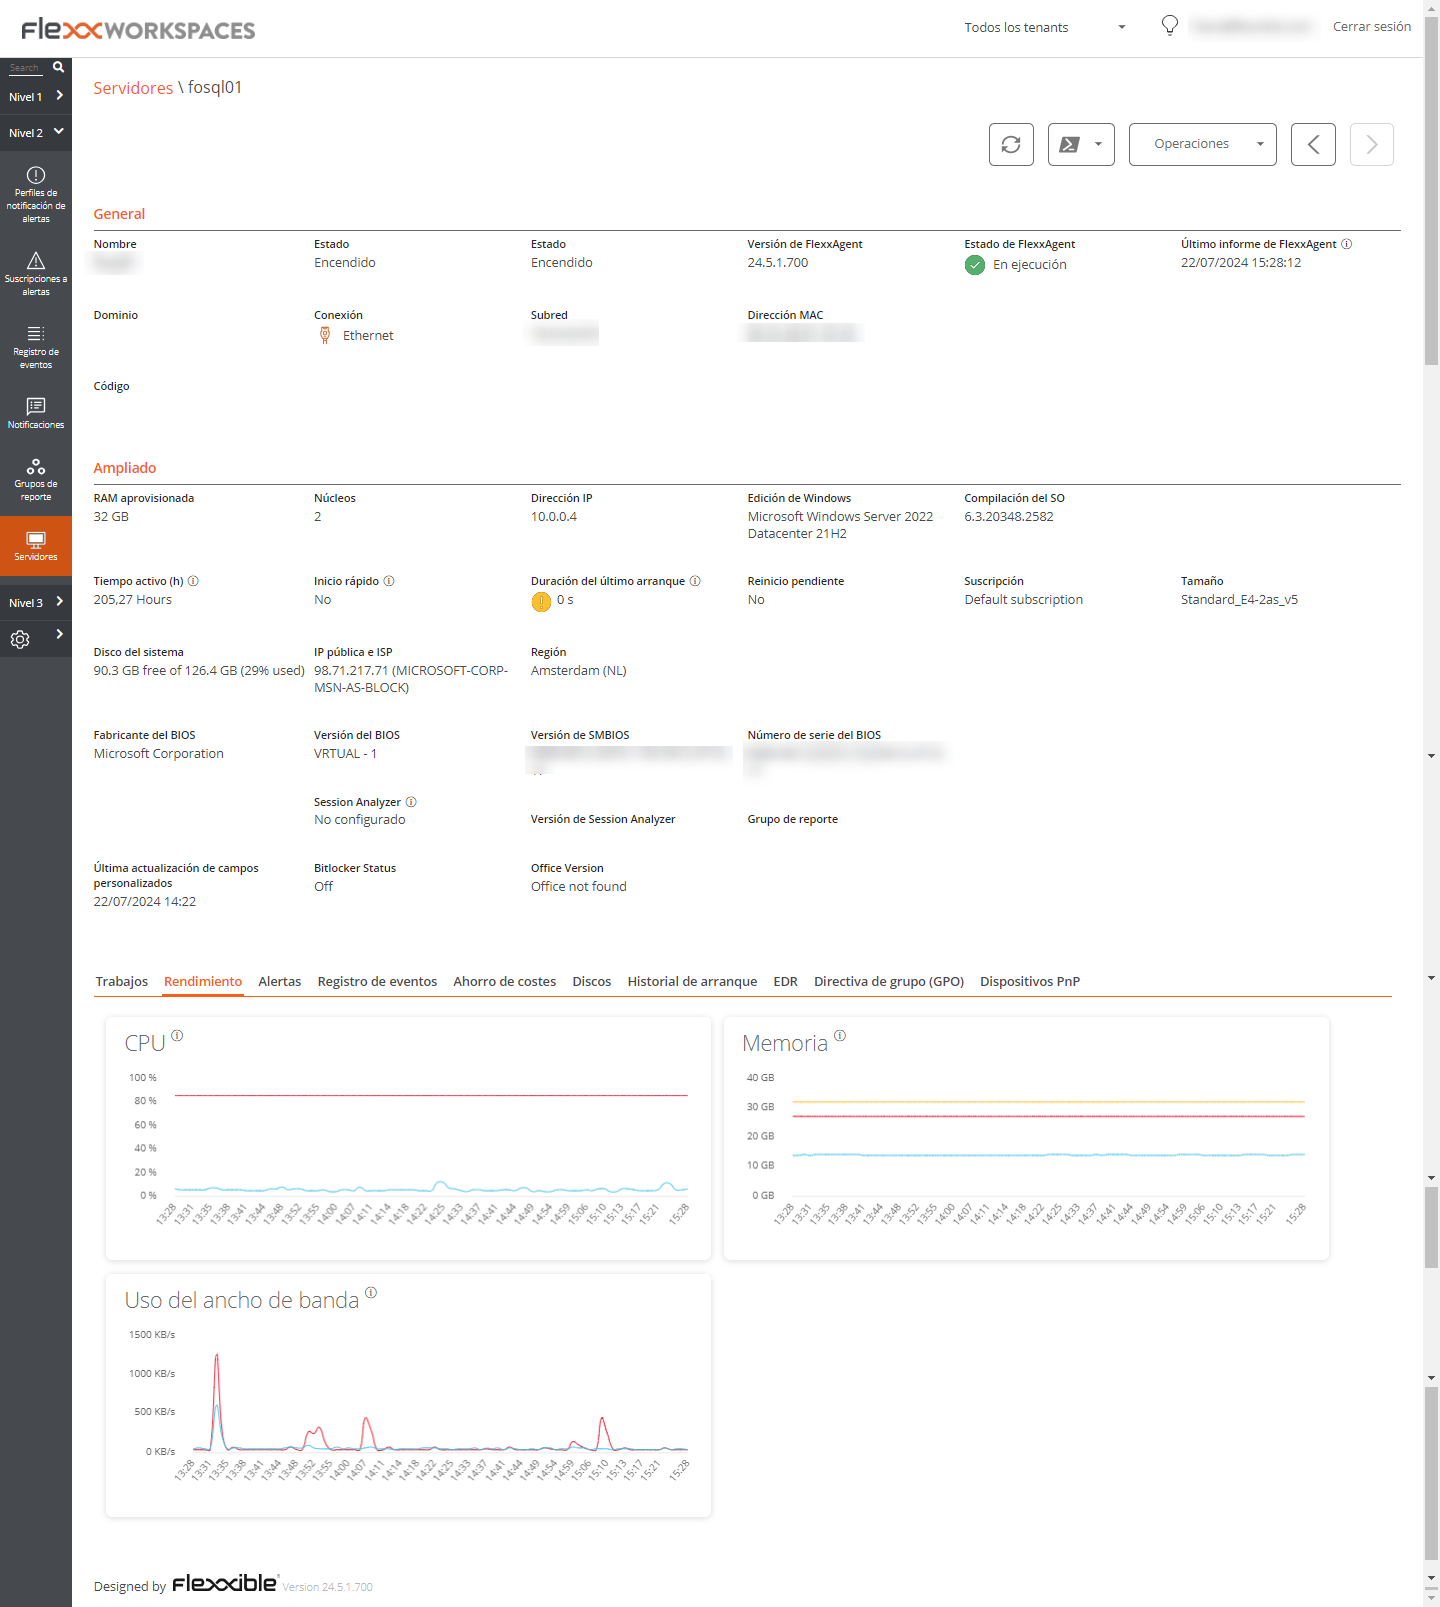Switch to the EDR tab
Image resolution: width=1440 pixels, height=1607 pixels.
pyautogui.click(x=785, y=981)
